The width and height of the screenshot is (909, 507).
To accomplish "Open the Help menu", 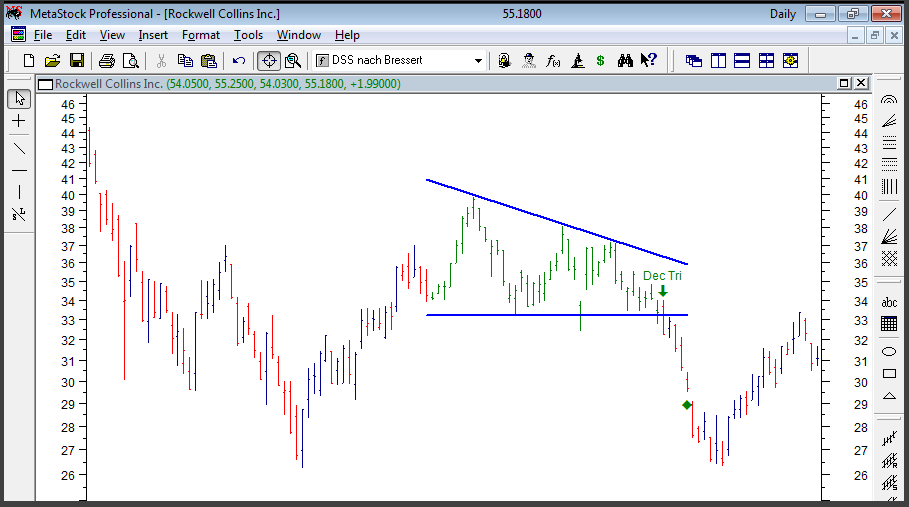I will click(347, 35).
